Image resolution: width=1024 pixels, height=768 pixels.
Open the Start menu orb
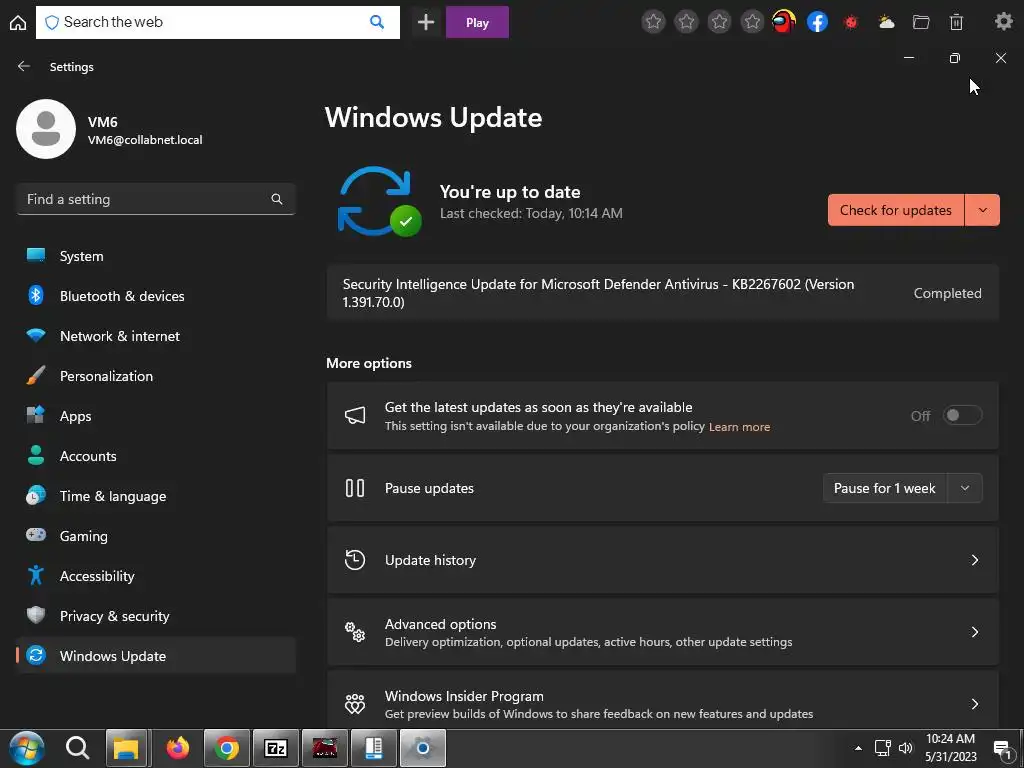click(x=26, y=748)
